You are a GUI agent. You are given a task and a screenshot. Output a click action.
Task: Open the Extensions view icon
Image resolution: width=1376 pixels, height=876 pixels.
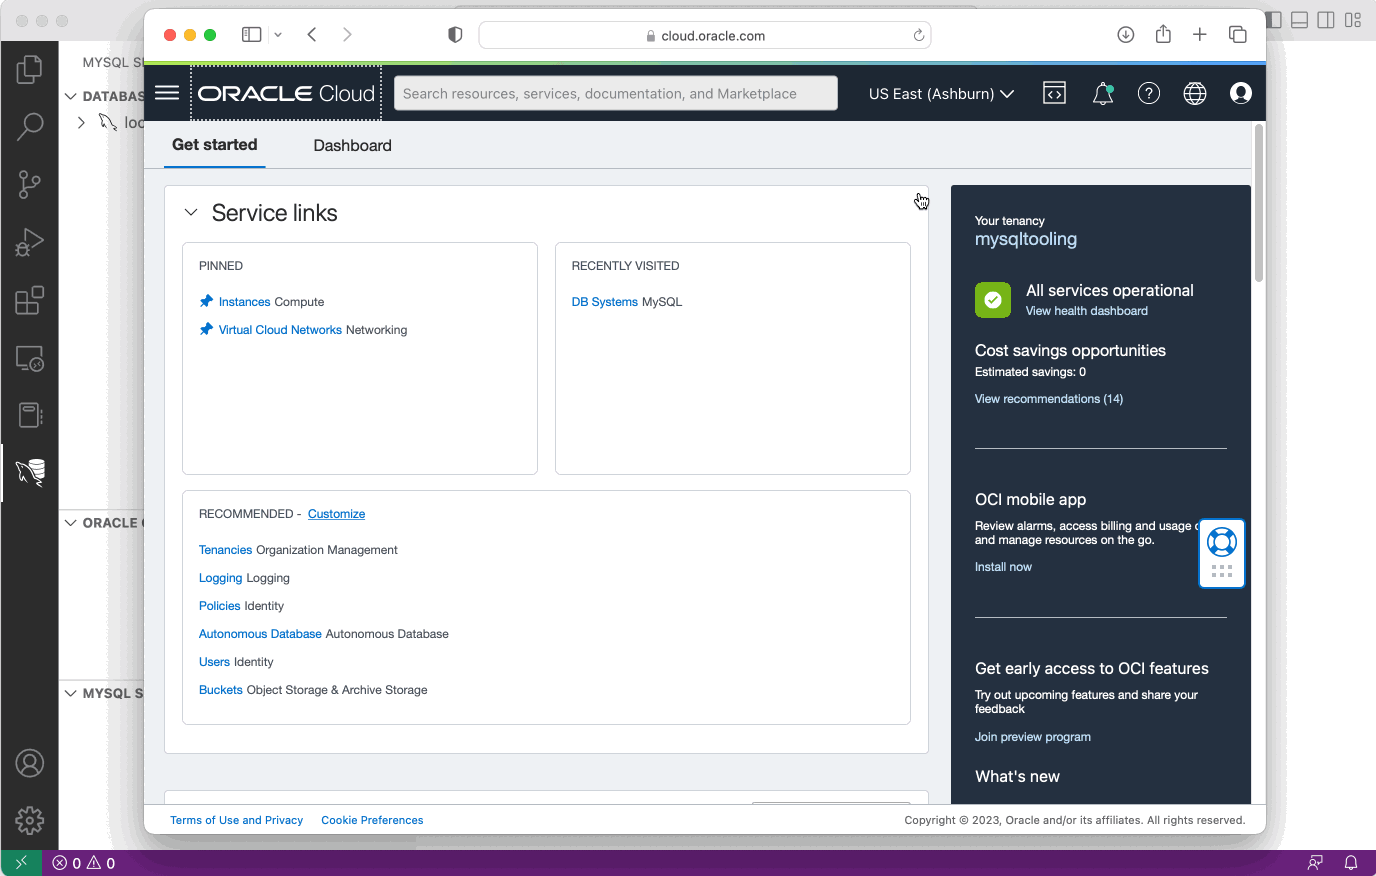click(30, 299)
